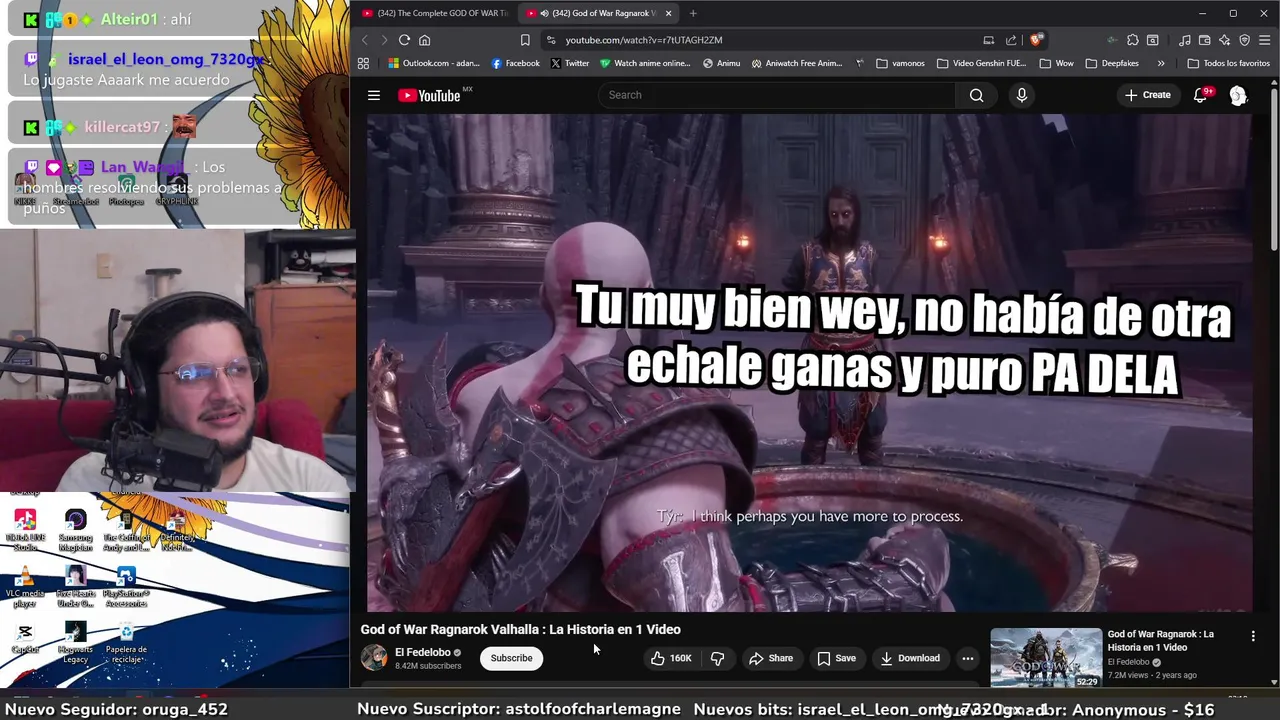Click the share page icon in address bar
Viewport: 1280px width, 720px height.
[1011, 40]
